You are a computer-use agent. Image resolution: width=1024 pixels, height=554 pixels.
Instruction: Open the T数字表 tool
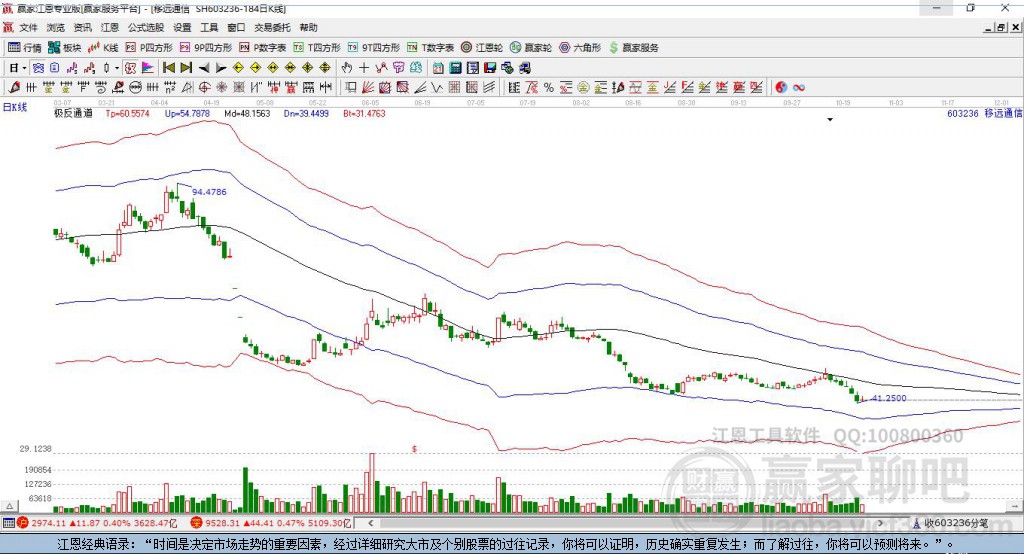click(x=430, y=48)
